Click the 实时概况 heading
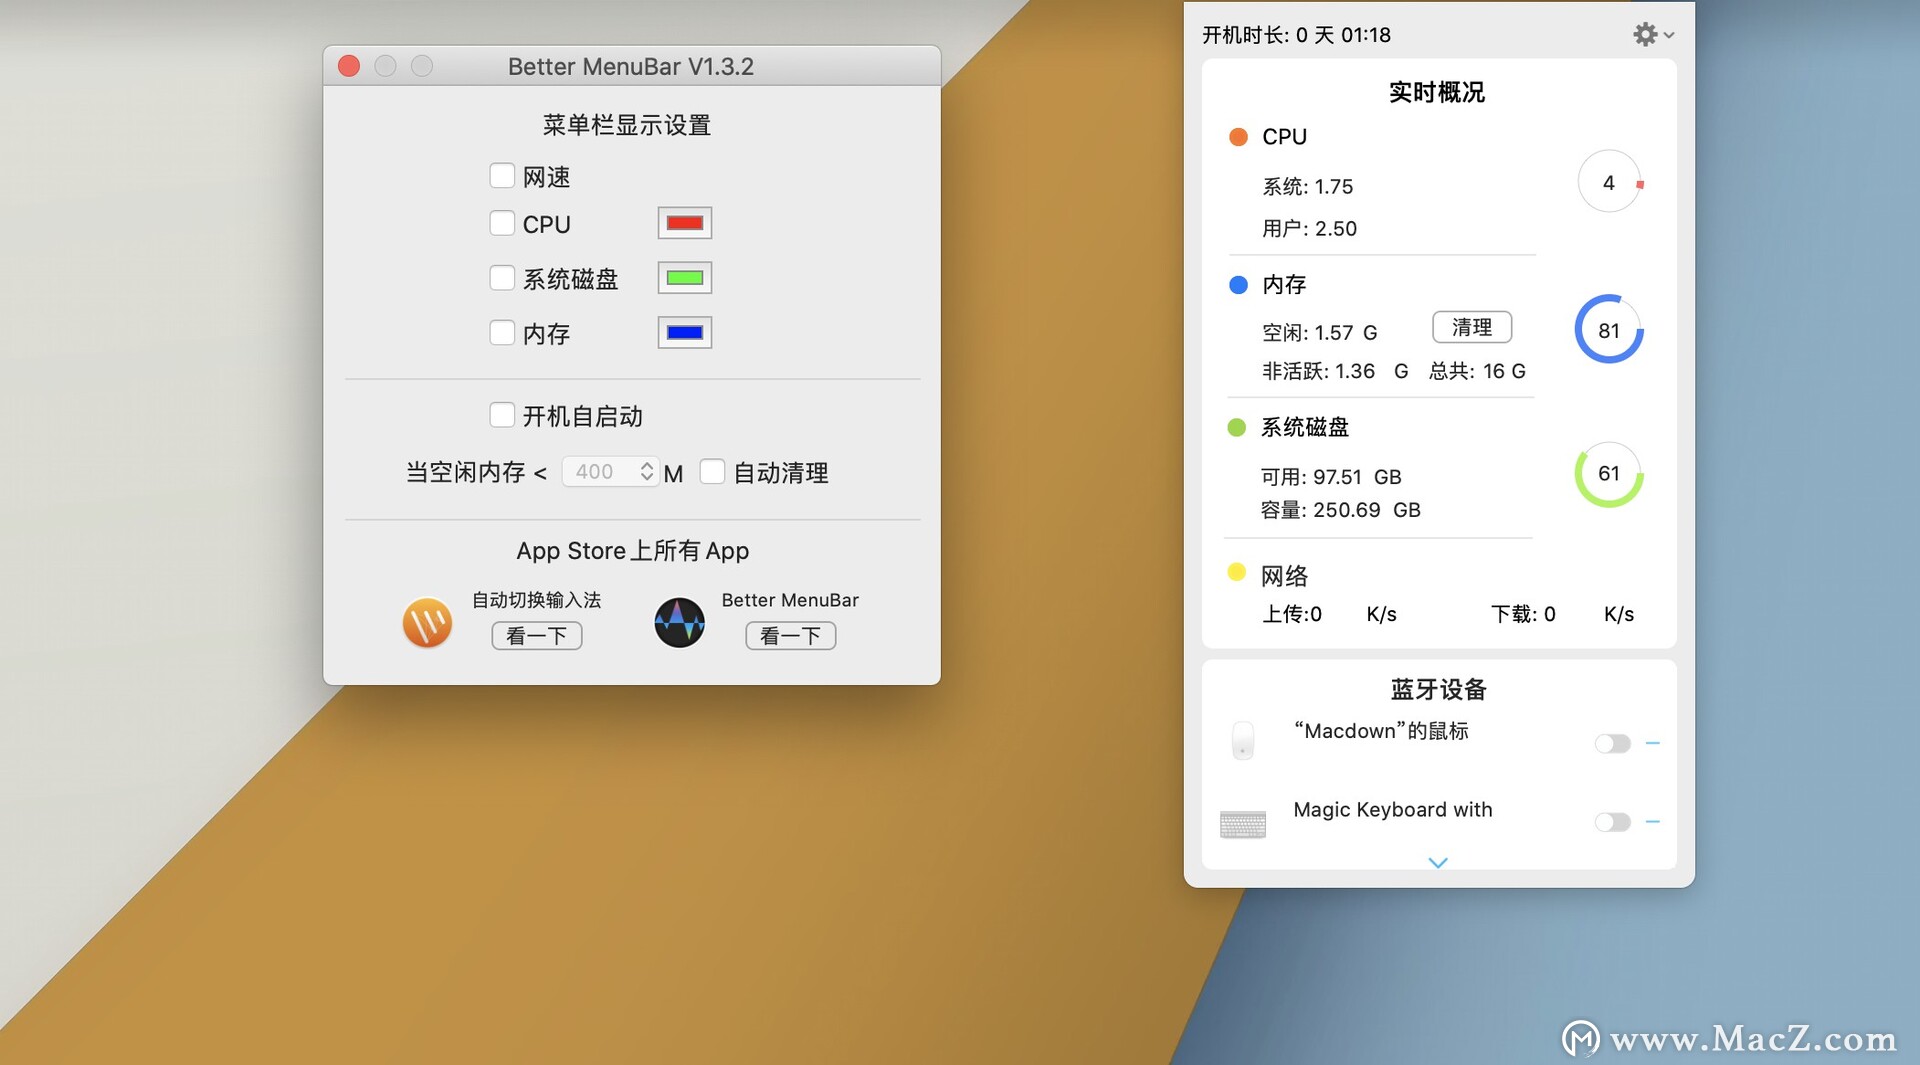 (x=1437, y=92)
